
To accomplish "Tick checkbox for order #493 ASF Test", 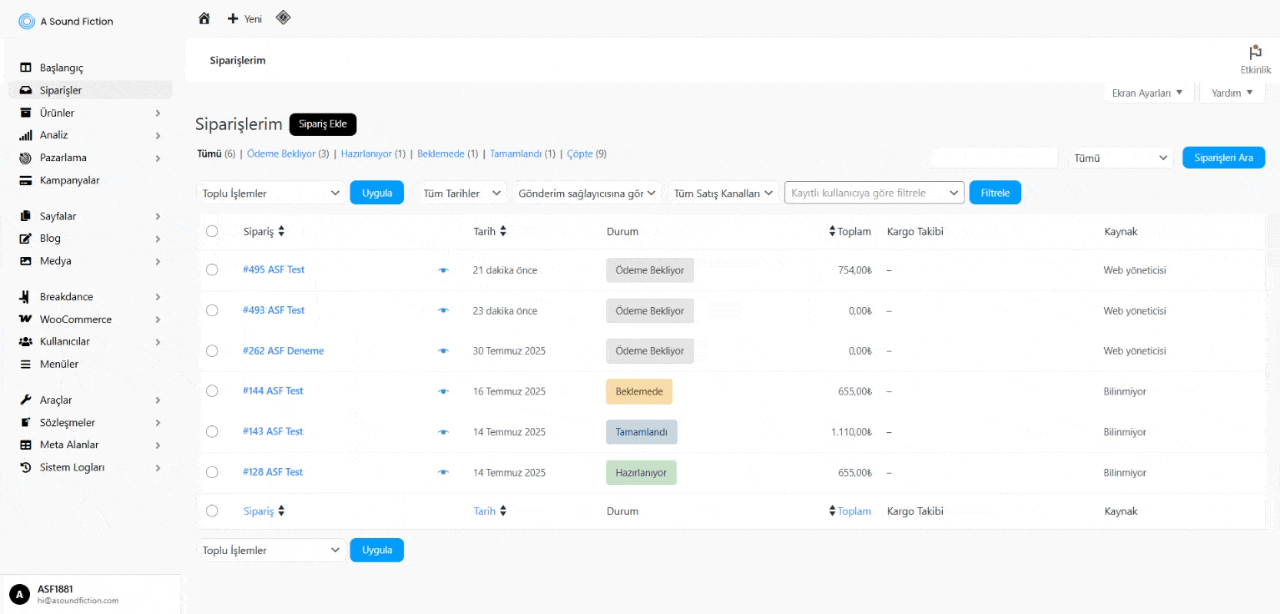I will (212, 310).
